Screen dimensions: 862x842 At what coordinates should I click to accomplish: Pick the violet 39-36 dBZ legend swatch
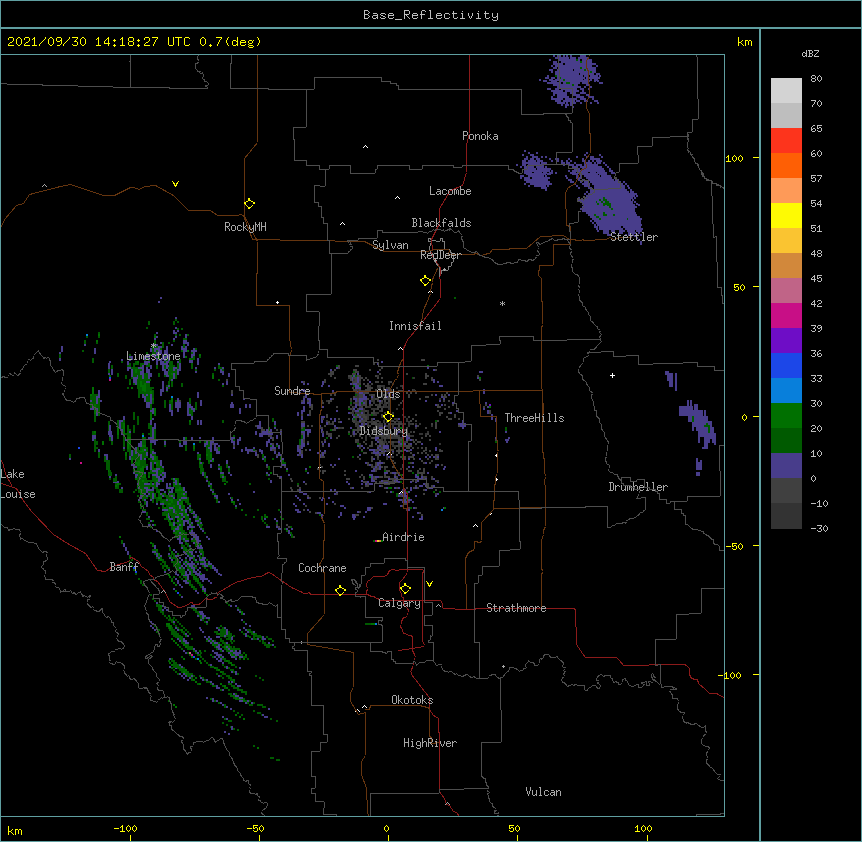(x=786, y=341)
